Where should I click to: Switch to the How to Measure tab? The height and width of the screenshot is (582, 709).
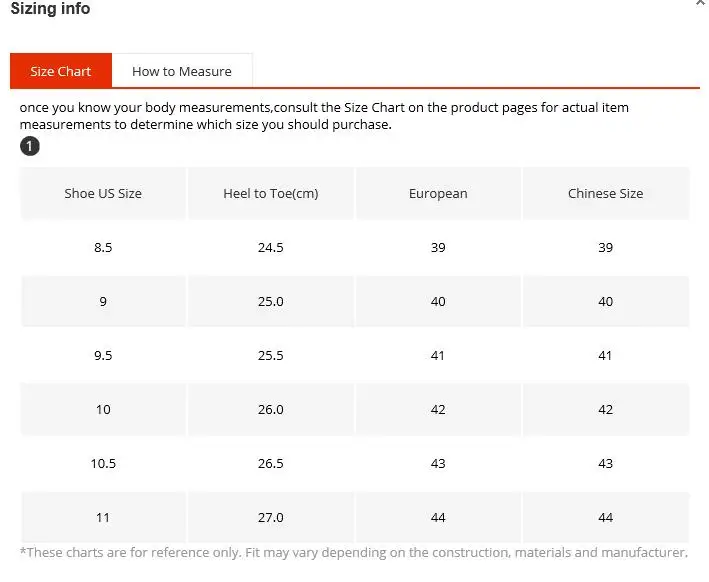click(x=181, y=71)
